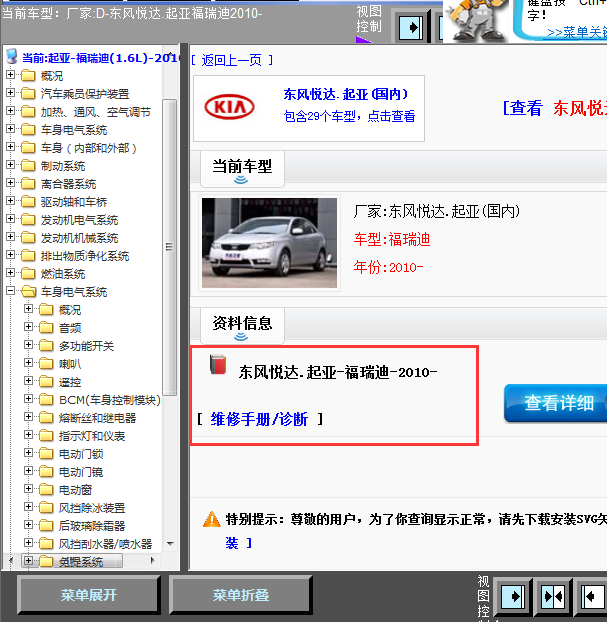Click the 菜单展开 button

(x=88, y=595)
